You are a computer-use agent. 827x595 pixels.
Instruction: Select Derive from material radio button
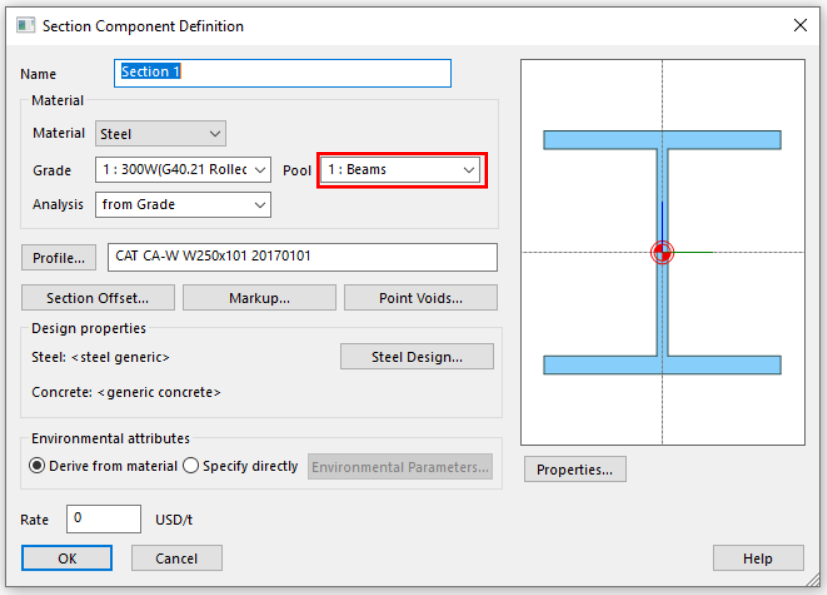tap(38, 466)
